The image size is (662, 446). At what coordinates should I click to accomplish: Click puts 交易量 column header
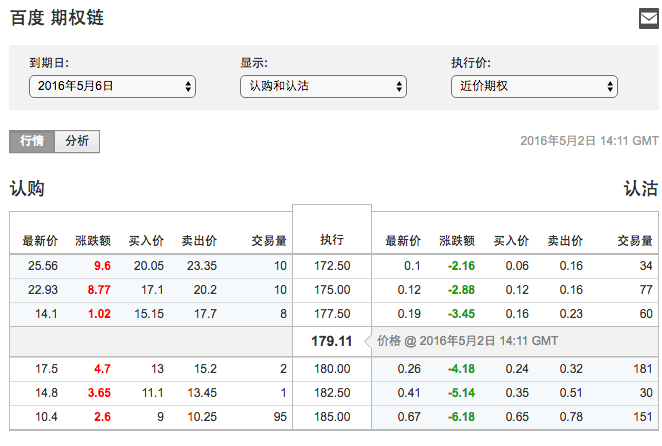pos(634,240)
